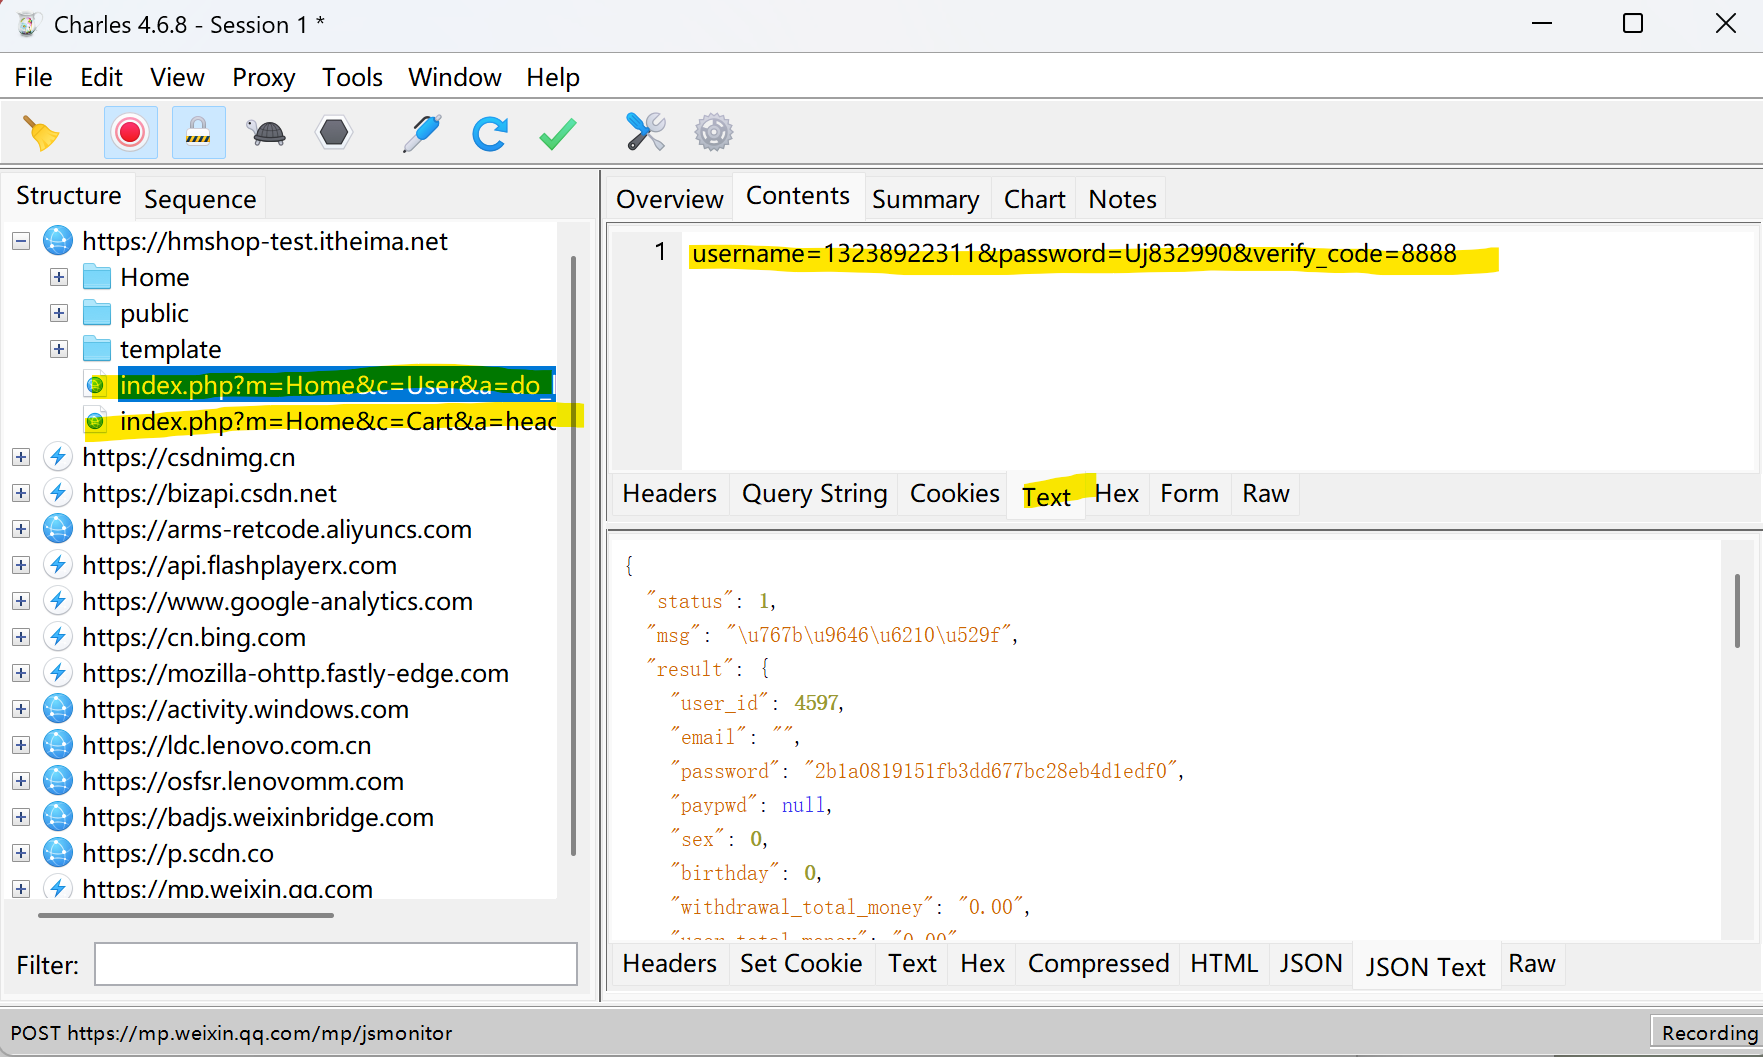Switch to the Summary tab
The width and height of the screenshot is (1763, 1057).
[926, 199]
